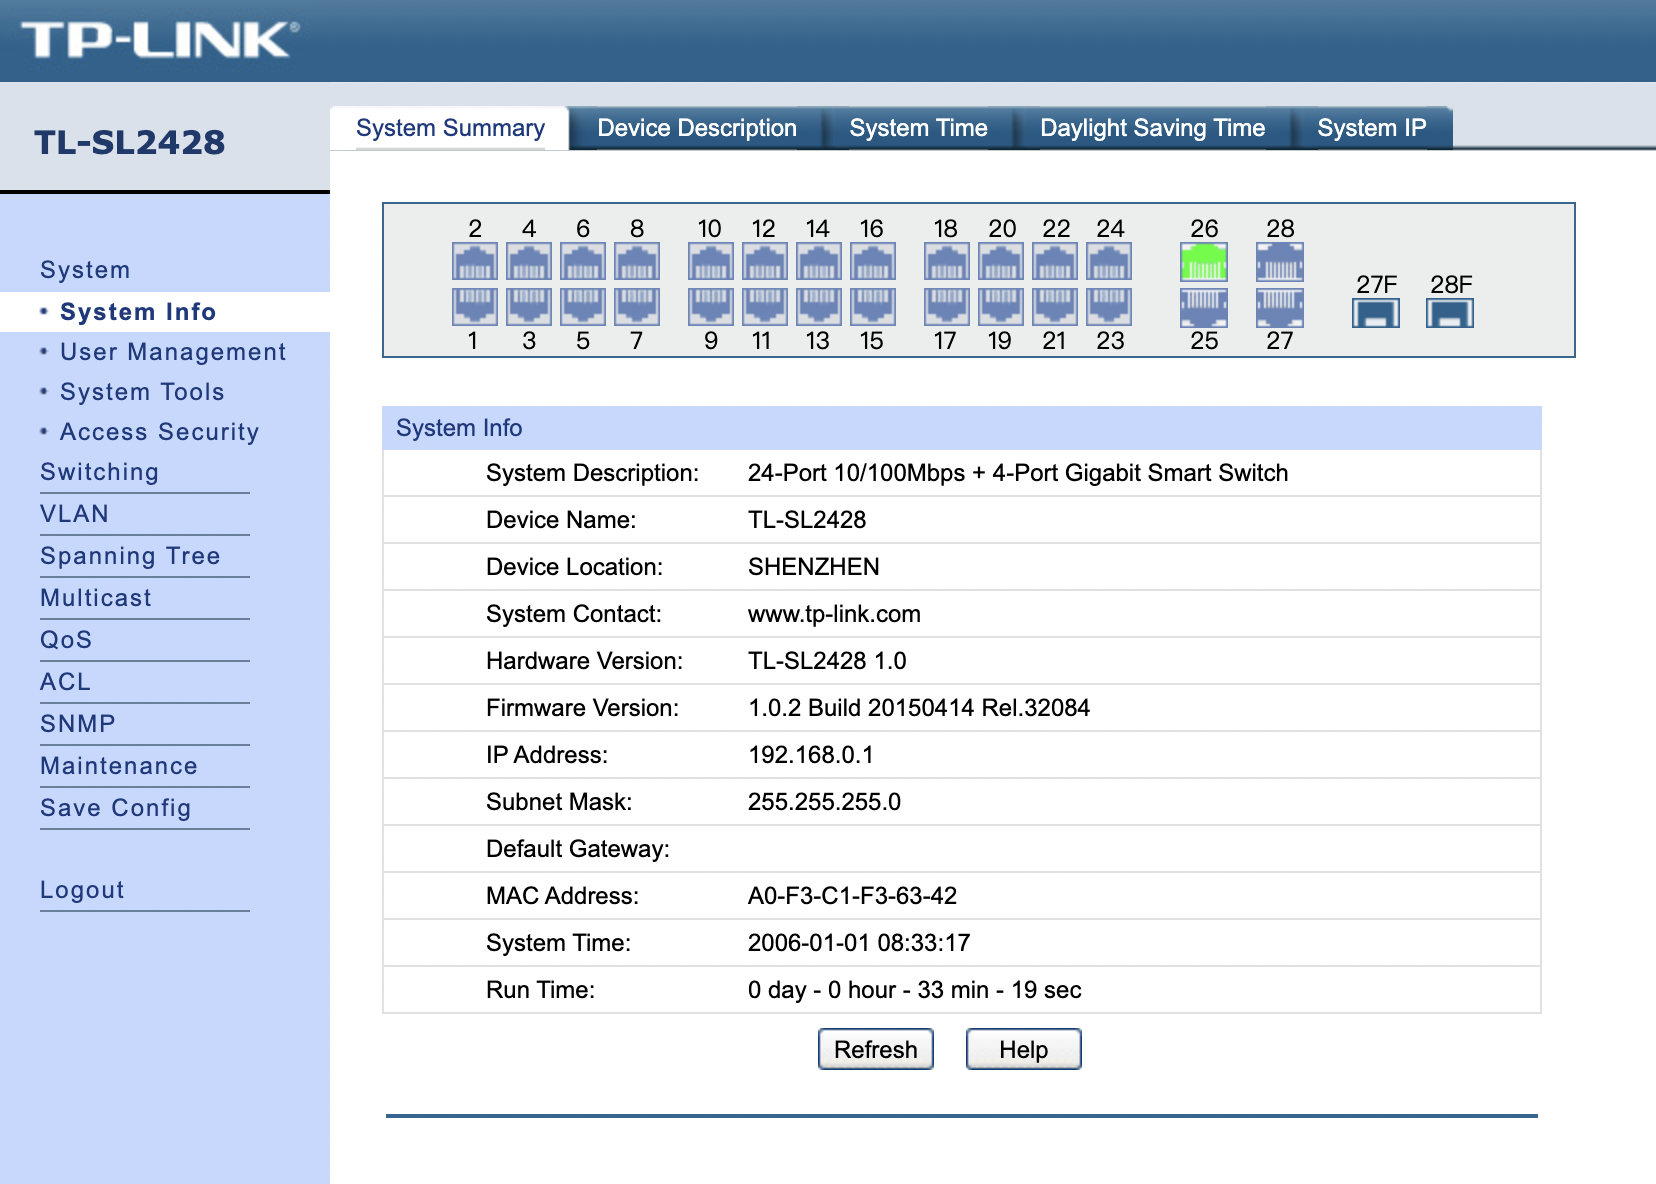Screen dimensions: 1656x1184
Task: Open the System Time tab
Action: pos(918,128)
